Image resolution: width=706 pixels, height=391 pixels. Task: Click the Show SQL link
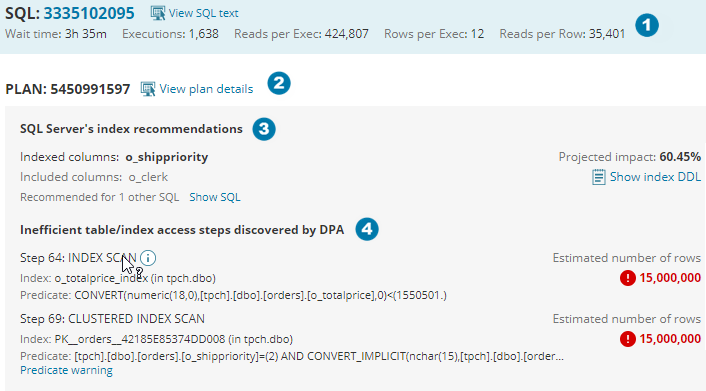click(x=215, y=197)
